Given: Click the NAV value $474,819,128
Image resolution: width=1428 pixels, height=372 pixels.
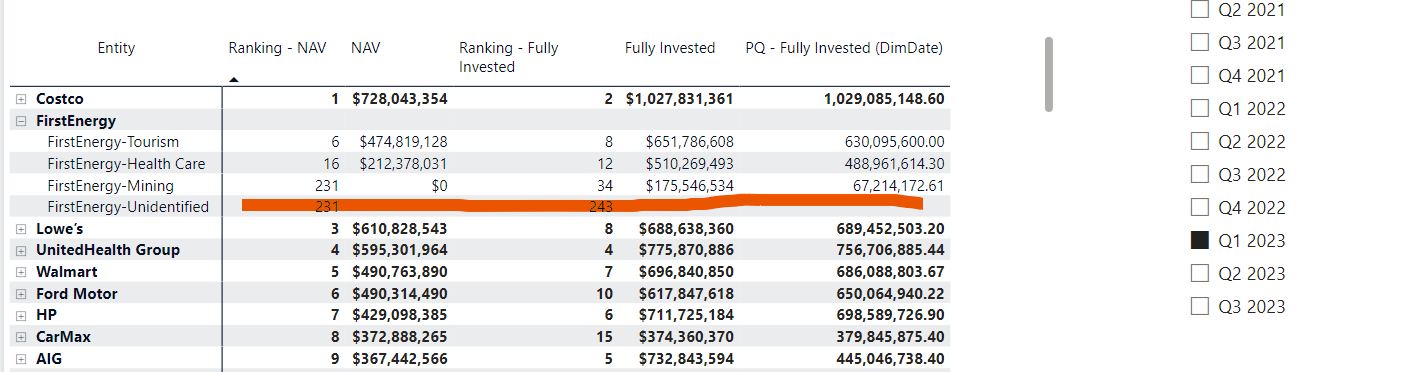Looking at the screenshot, I should 404,142.
